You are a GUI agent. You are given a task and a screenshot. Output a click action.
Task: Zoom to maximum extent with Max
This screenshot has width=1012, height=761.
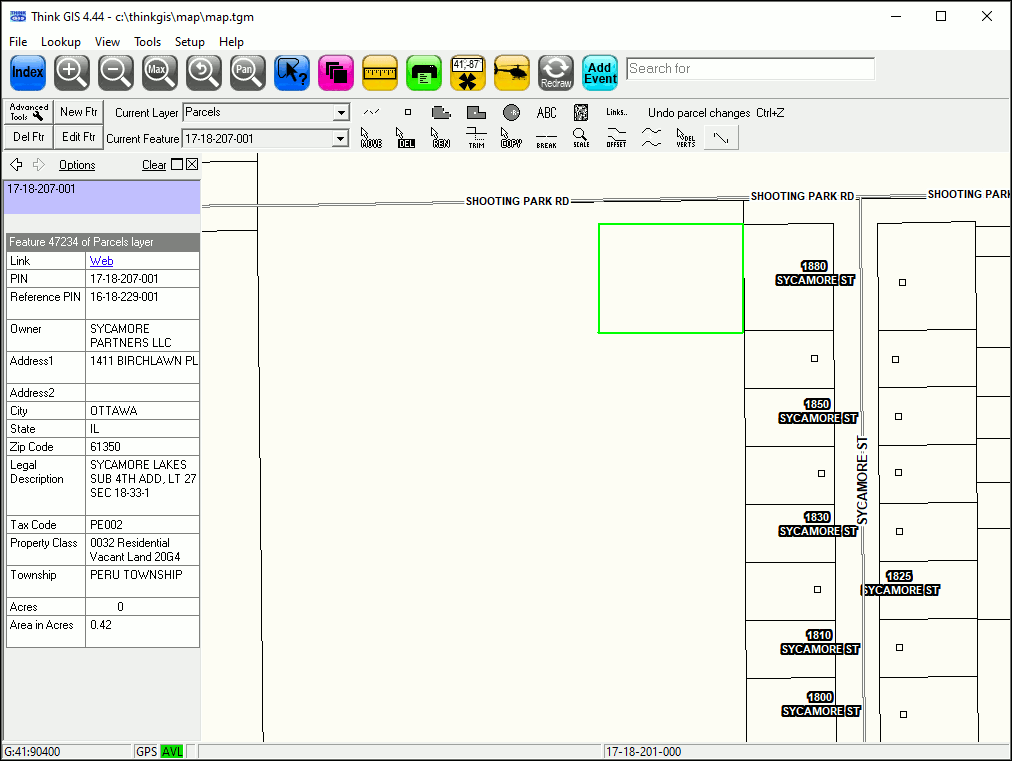tap(160, 72)
